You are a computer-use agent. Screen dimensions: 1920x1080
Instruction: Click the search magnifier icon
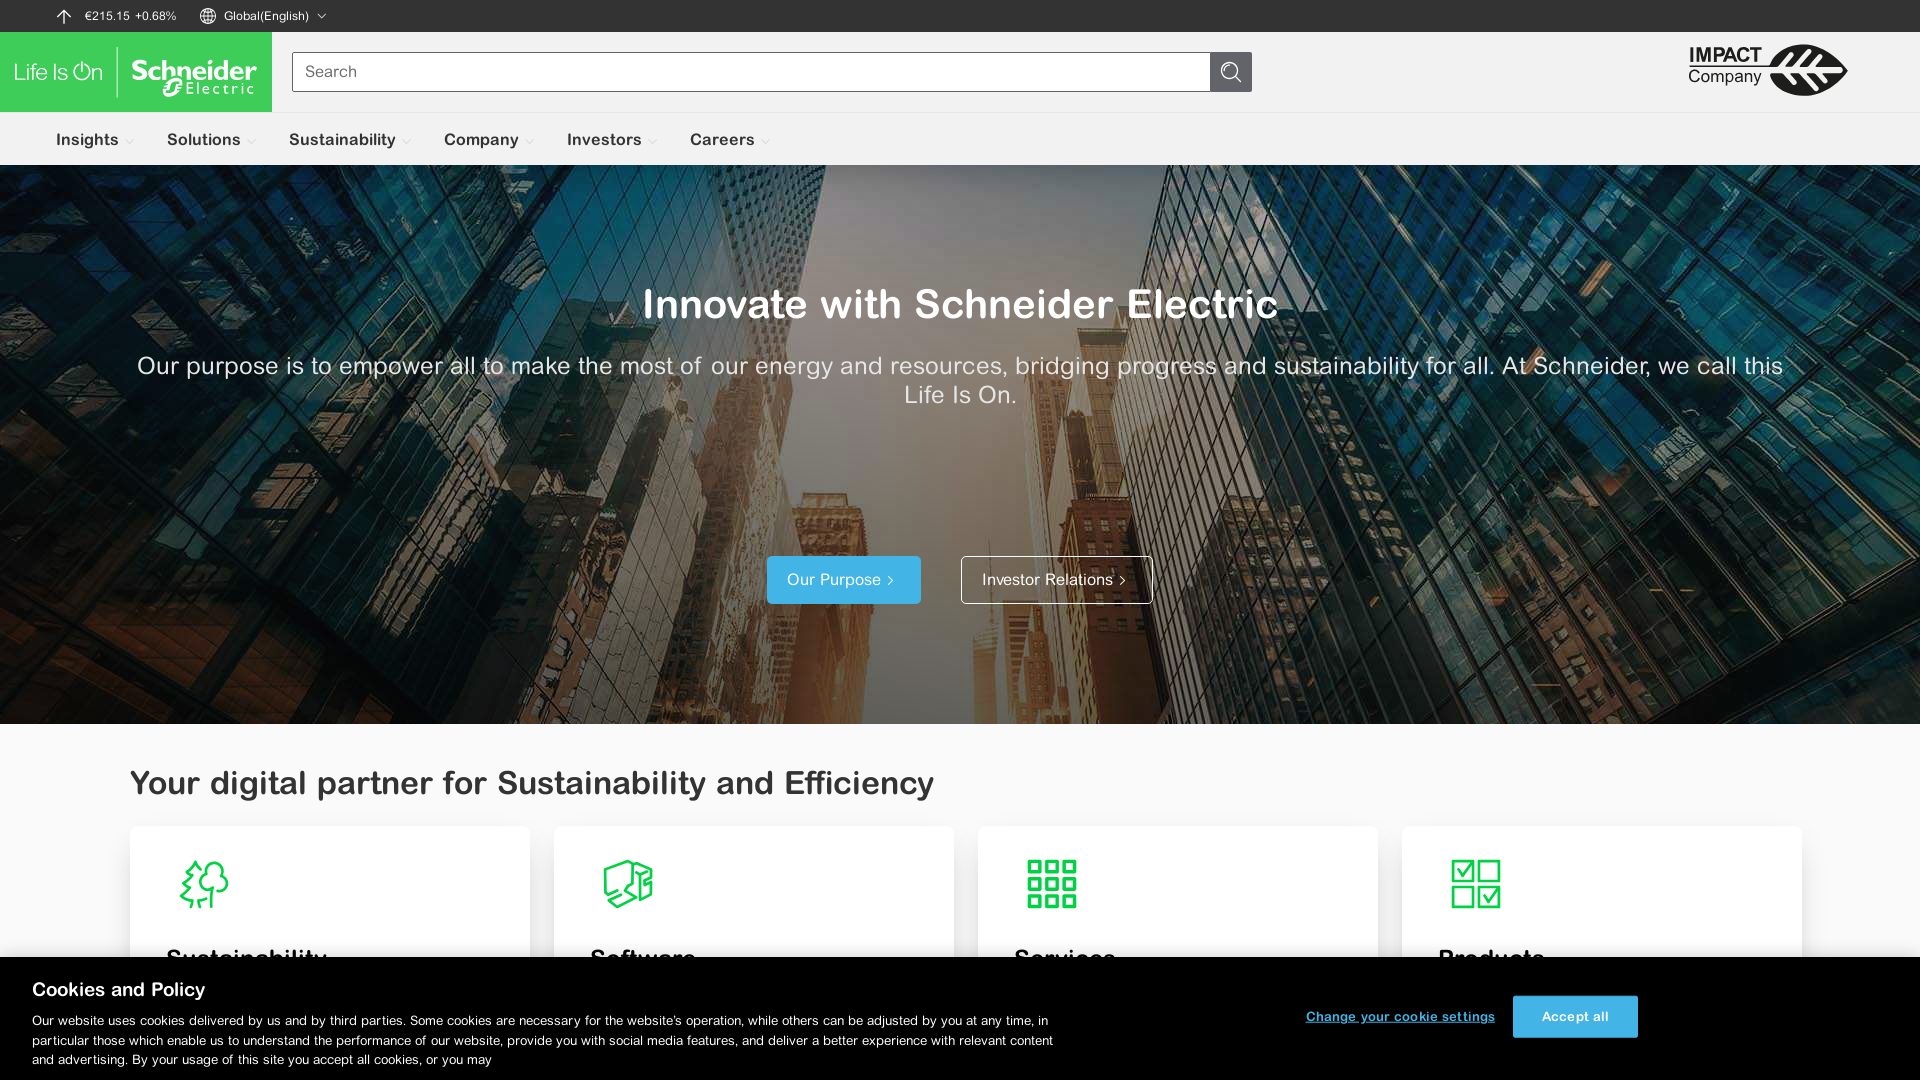click(1230, 71)
